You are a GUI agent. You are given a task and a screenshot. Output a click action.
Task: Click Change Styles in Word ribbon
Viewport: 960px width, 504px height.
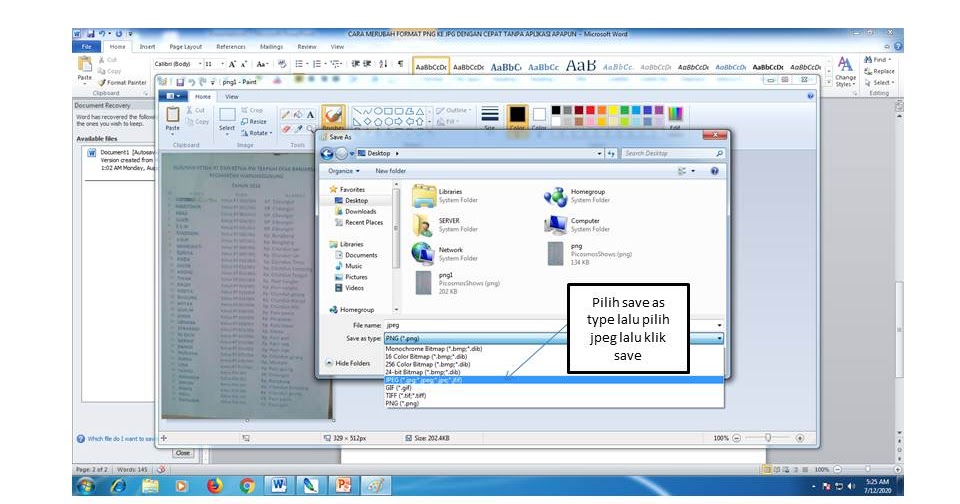click(x=846, y=71)
